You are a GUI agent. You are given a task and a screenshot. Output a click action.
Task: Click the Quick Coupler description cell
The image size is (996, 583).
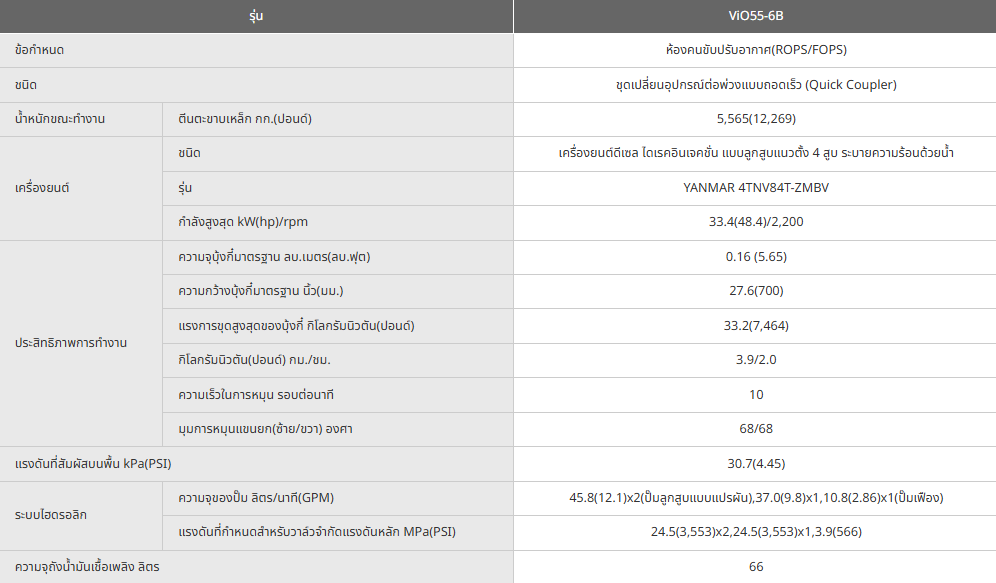(755, 85)
